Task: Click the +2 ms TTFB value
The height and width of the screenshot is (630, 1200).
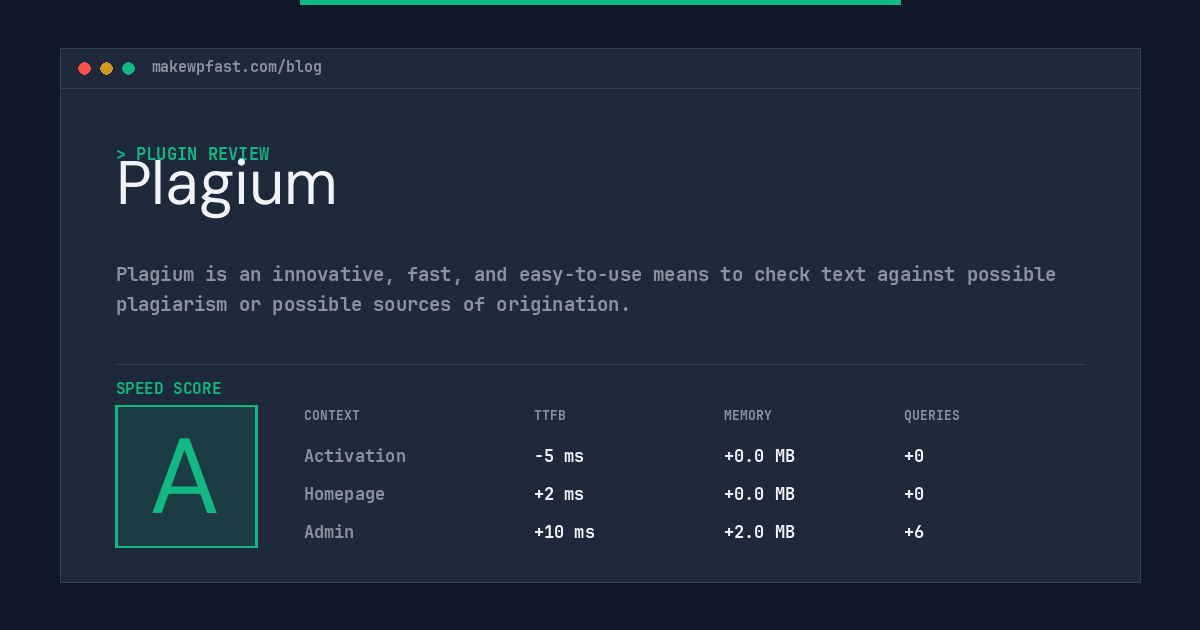Action: click(559, 494)
